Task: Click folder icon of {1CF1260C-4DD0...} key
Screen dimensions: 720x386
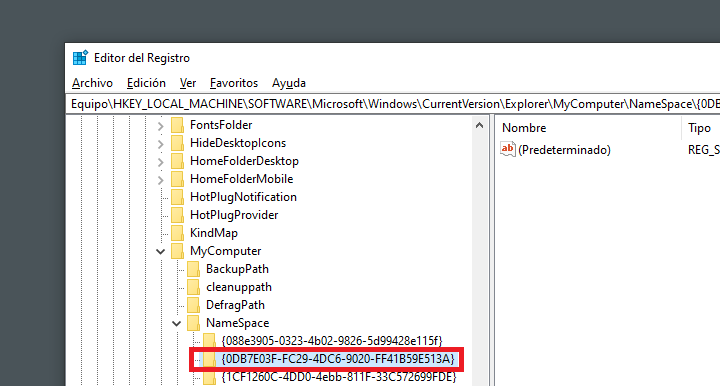Action: (x=209, y=377)
